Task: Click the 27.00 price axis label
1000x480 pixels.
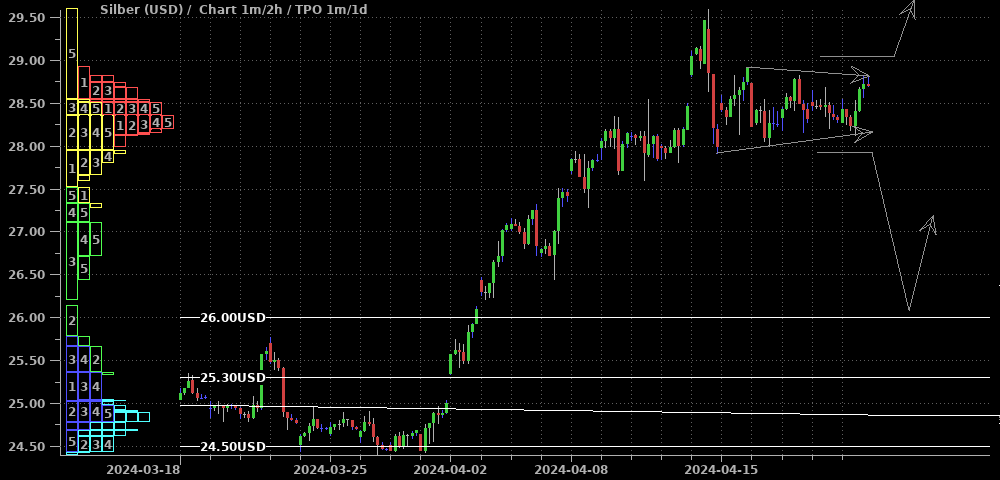Action: tap(26, 232)
